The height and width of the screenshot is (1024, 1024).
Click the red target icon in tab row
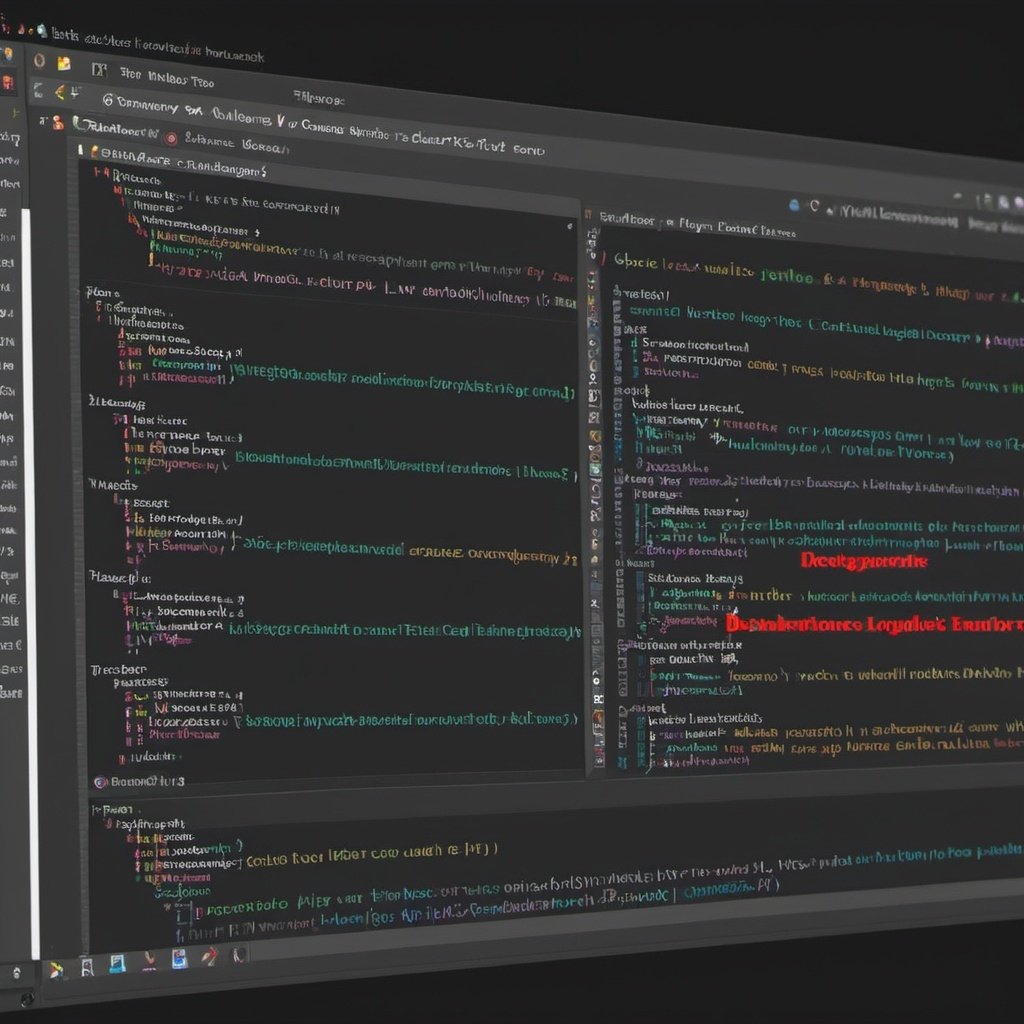point(171,138)
